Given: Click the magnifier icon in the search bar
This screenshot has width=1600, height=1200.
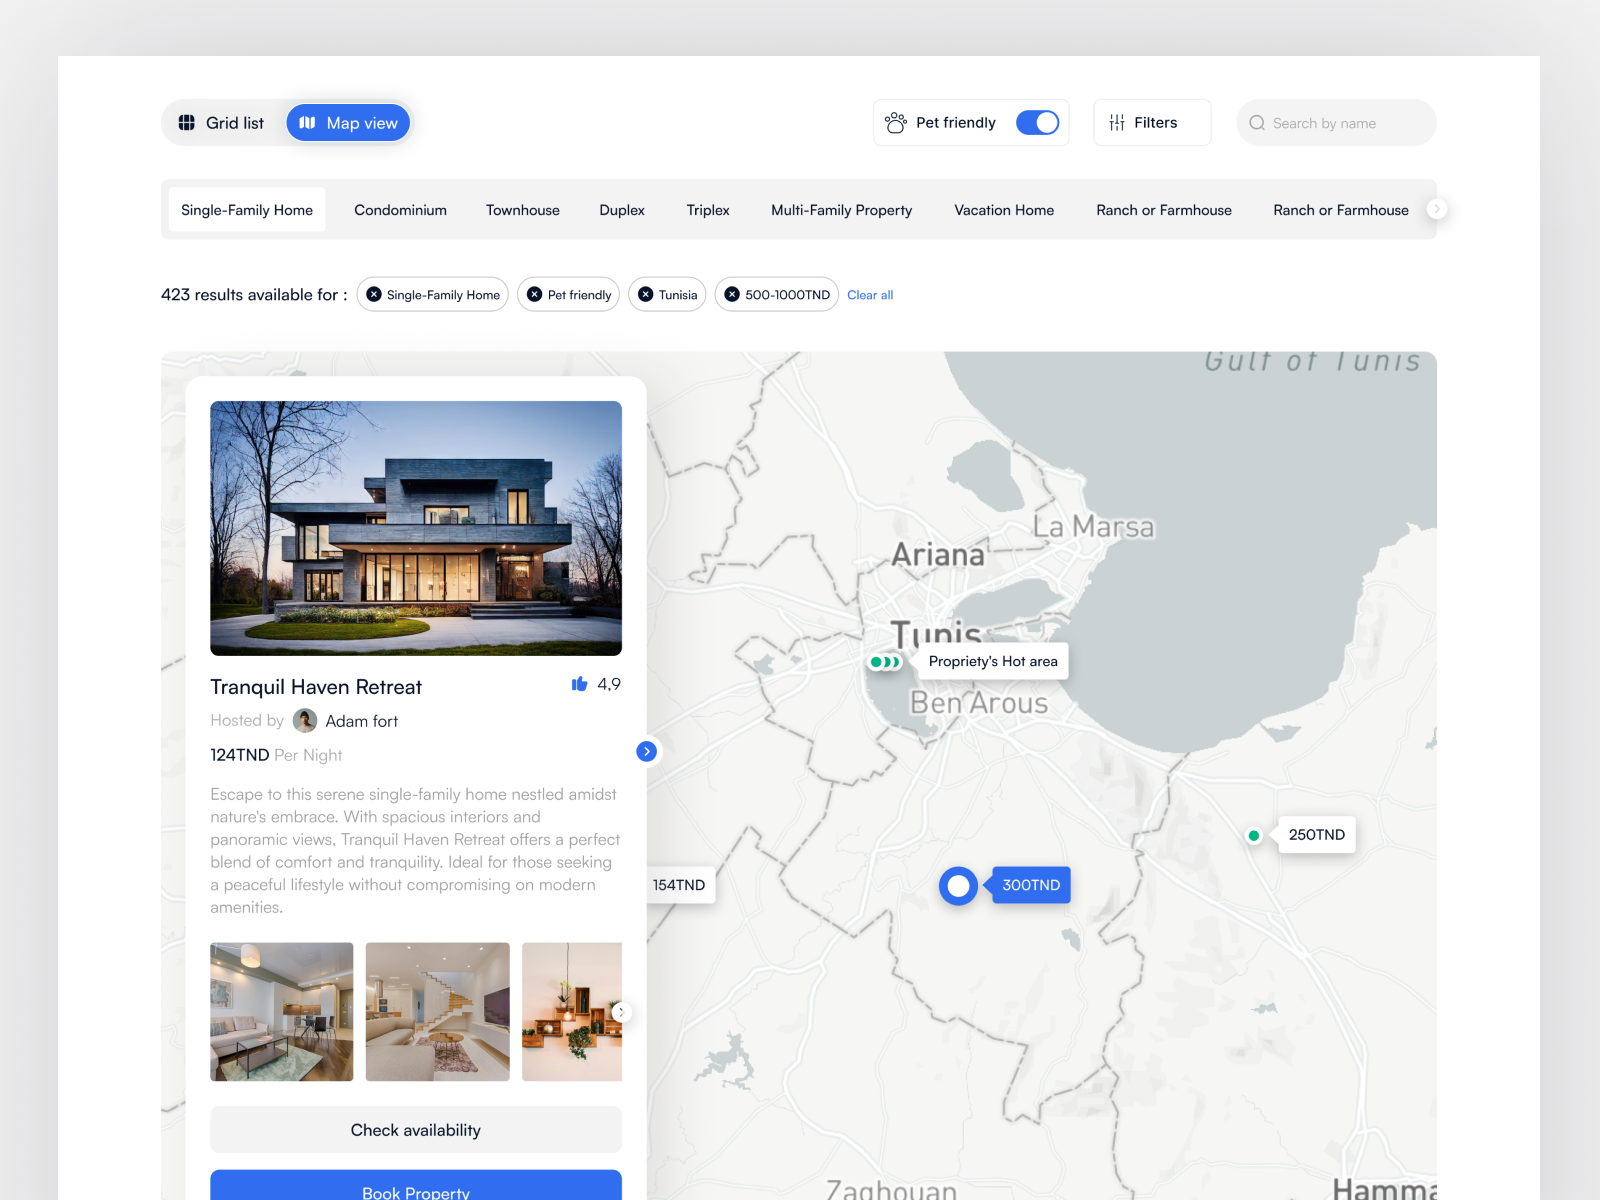Looking at the screenshot, I should point(1257,122).
